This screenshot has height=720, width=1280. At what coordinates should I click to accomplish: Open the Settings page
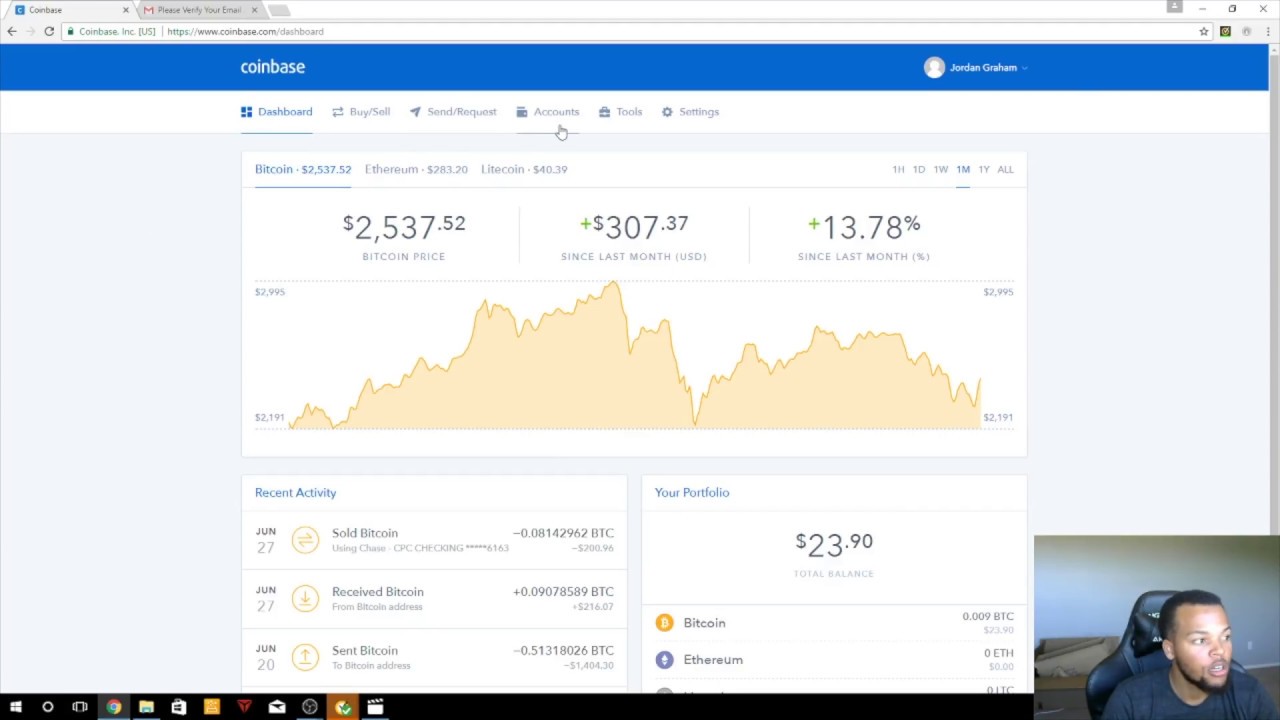(x=690, y=112)
